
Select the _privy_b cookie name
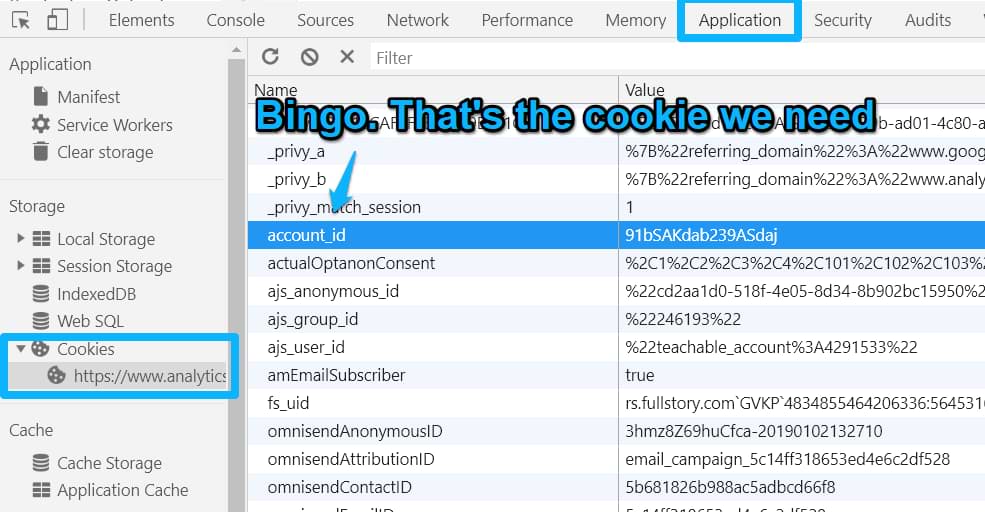tap(297, 179)
